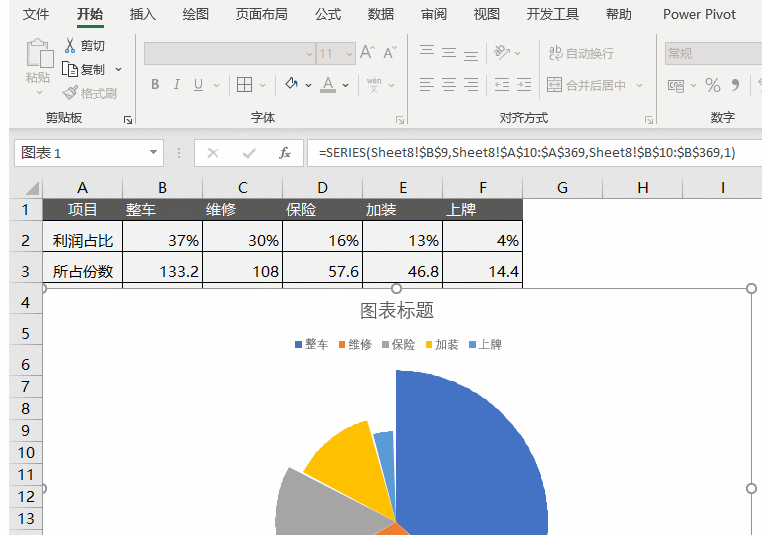Click the 整车 legend entry

click(x=312, y=345)
